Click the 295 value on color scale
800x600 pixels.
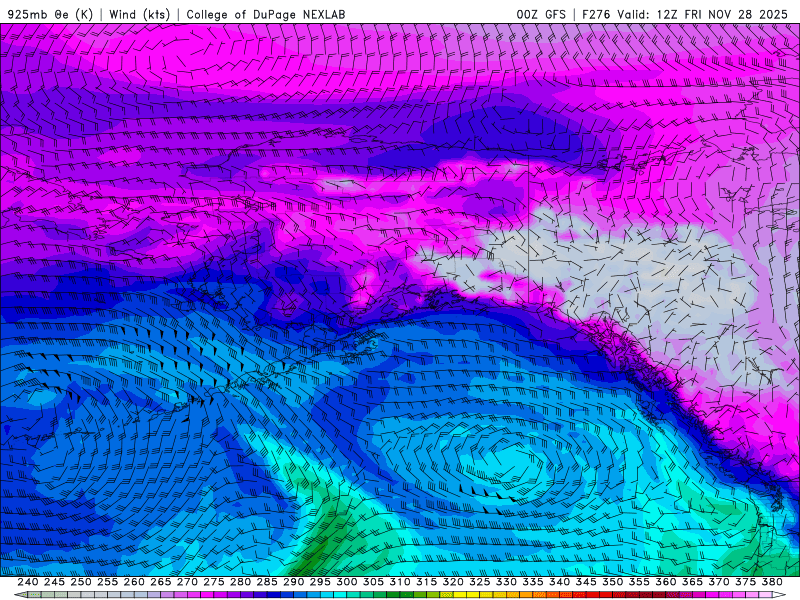[320, 582]
